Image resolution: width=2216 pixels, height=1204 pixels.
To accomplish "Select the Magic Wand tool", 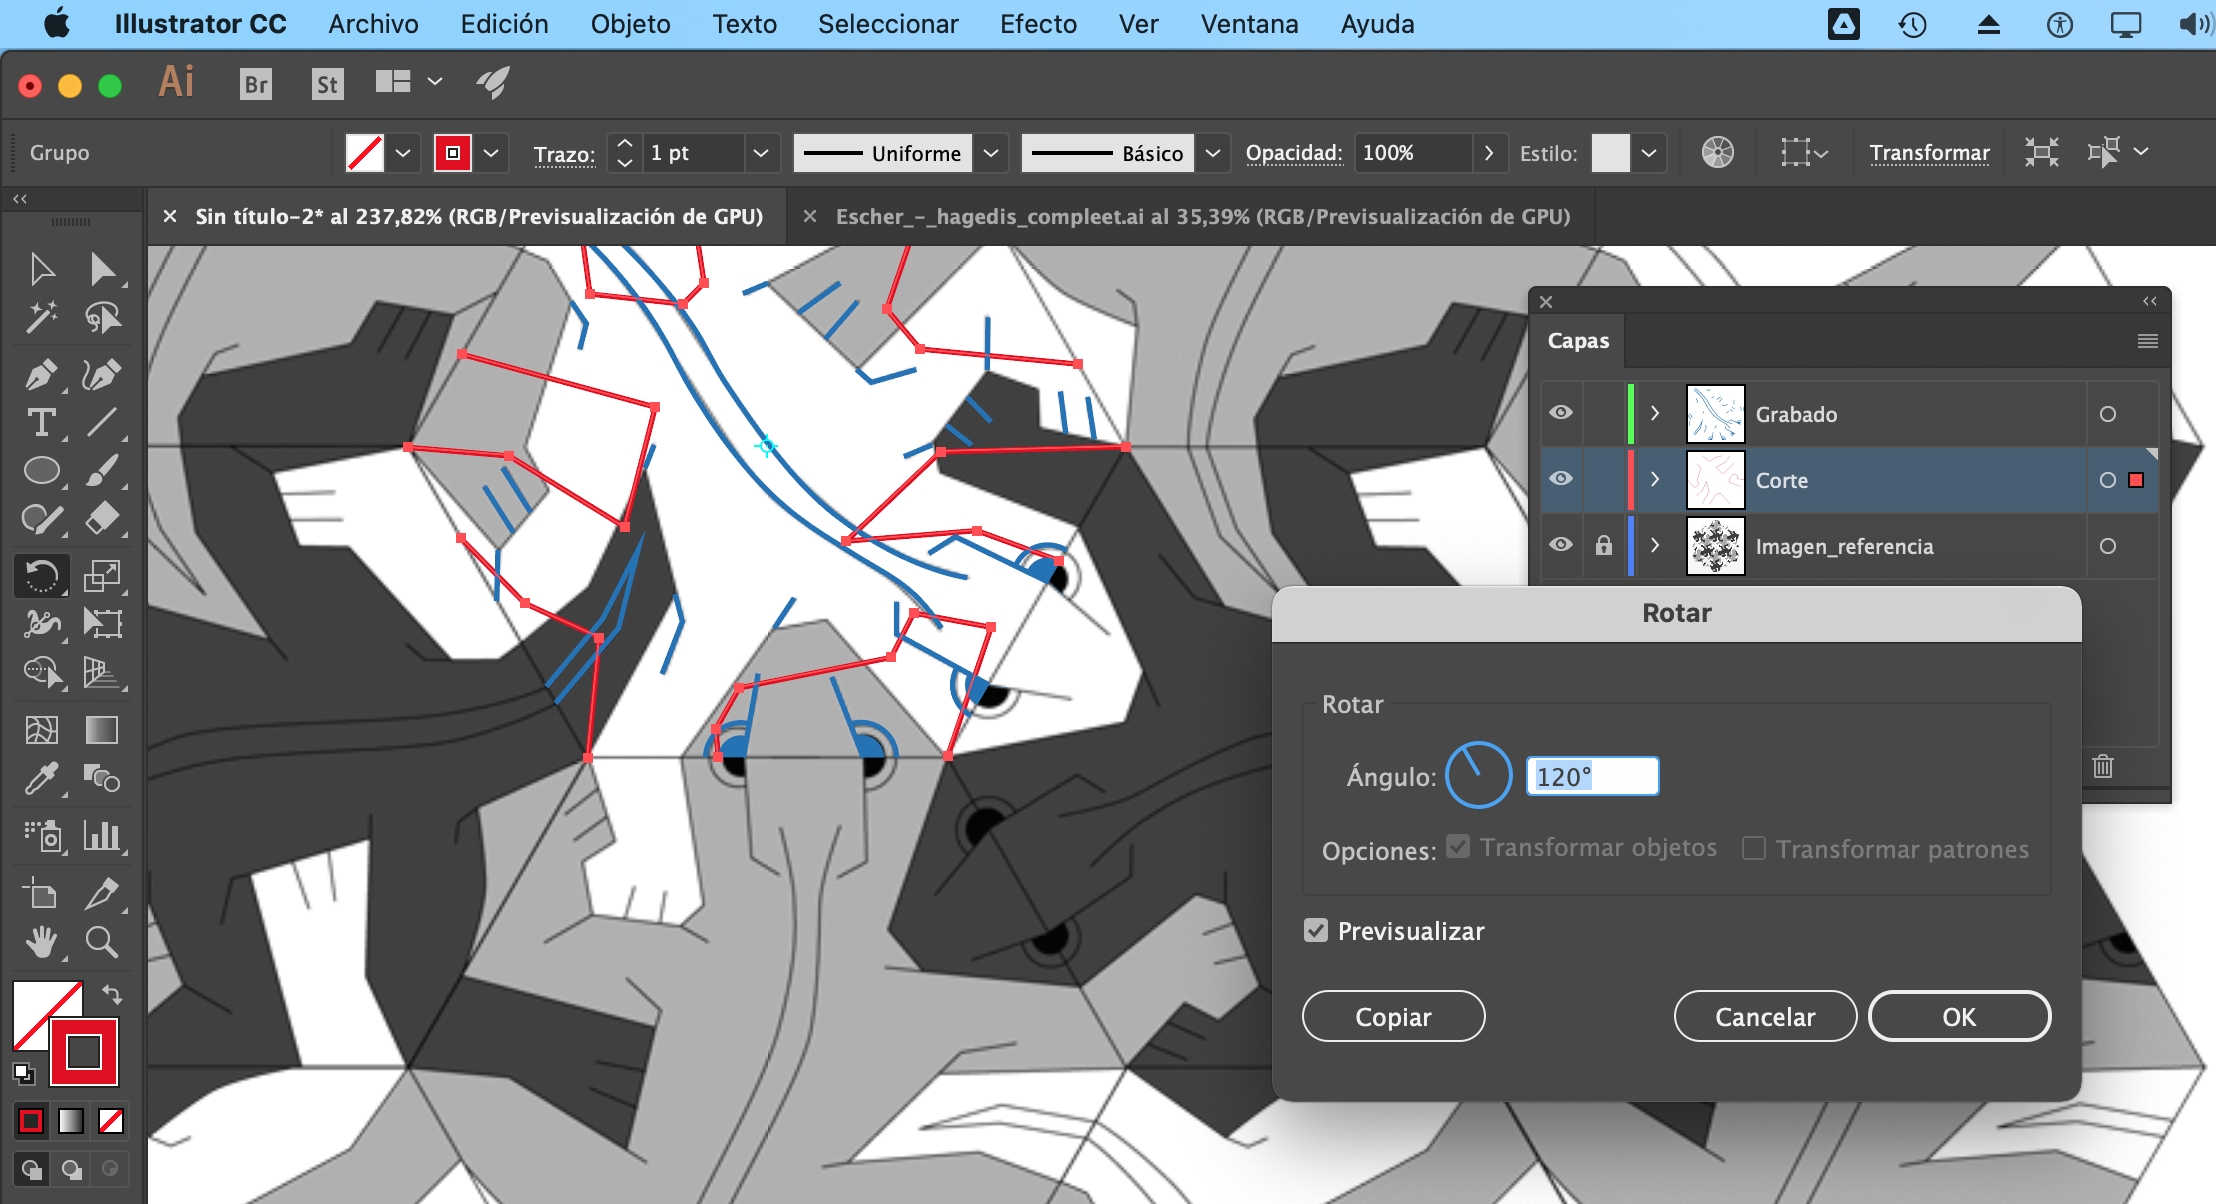I will tap(41, 318).
